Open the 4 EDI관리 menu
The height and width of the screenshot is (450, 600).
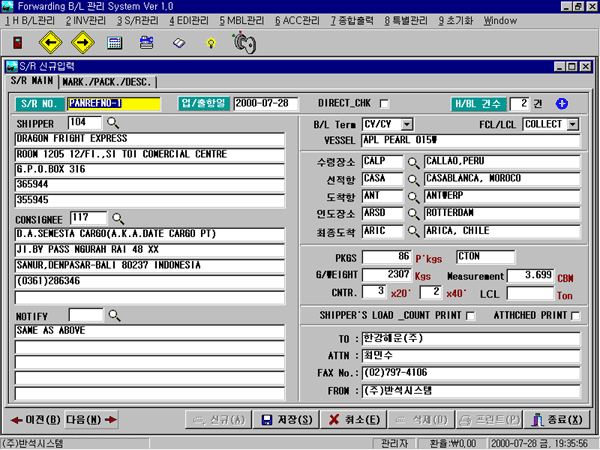[x=189, y=21]
